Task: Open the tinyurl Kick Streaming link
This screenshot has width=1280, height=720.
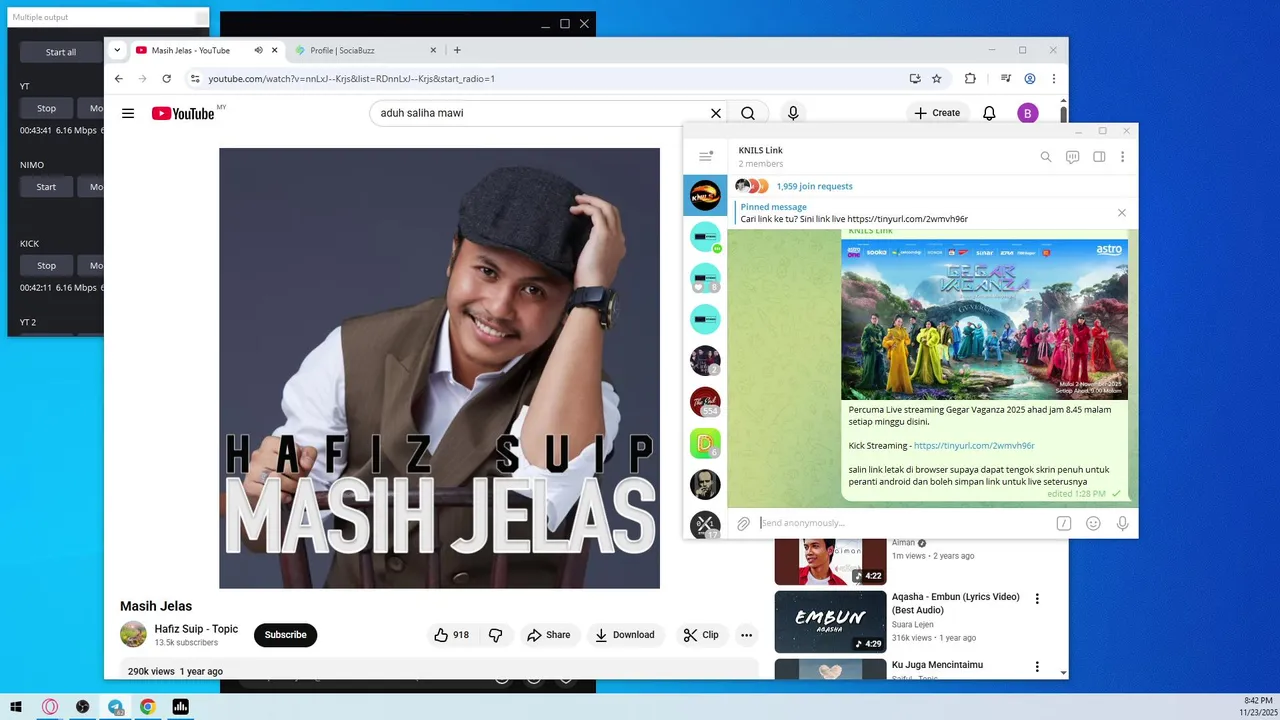Action: pos(973,446)
